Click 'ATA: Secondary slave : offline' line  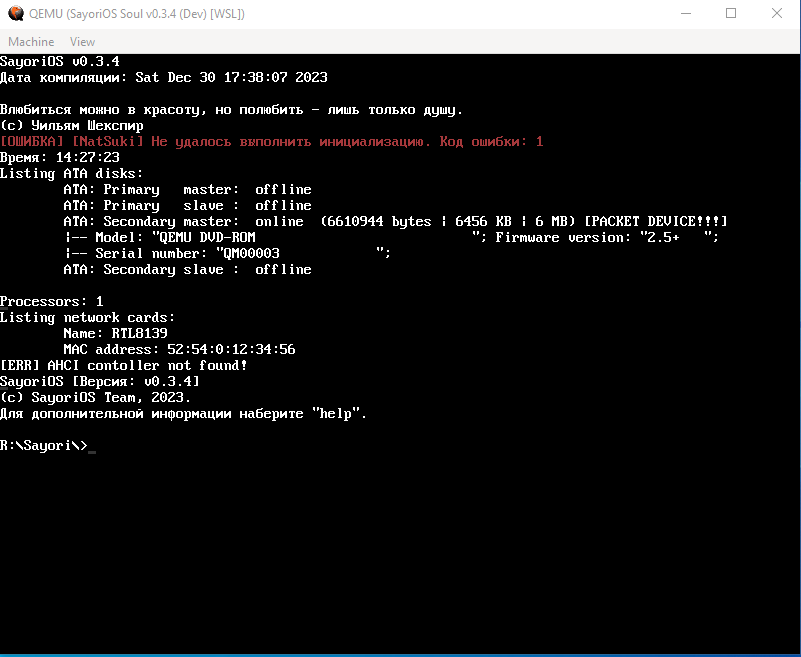click(x=187, y=269)
